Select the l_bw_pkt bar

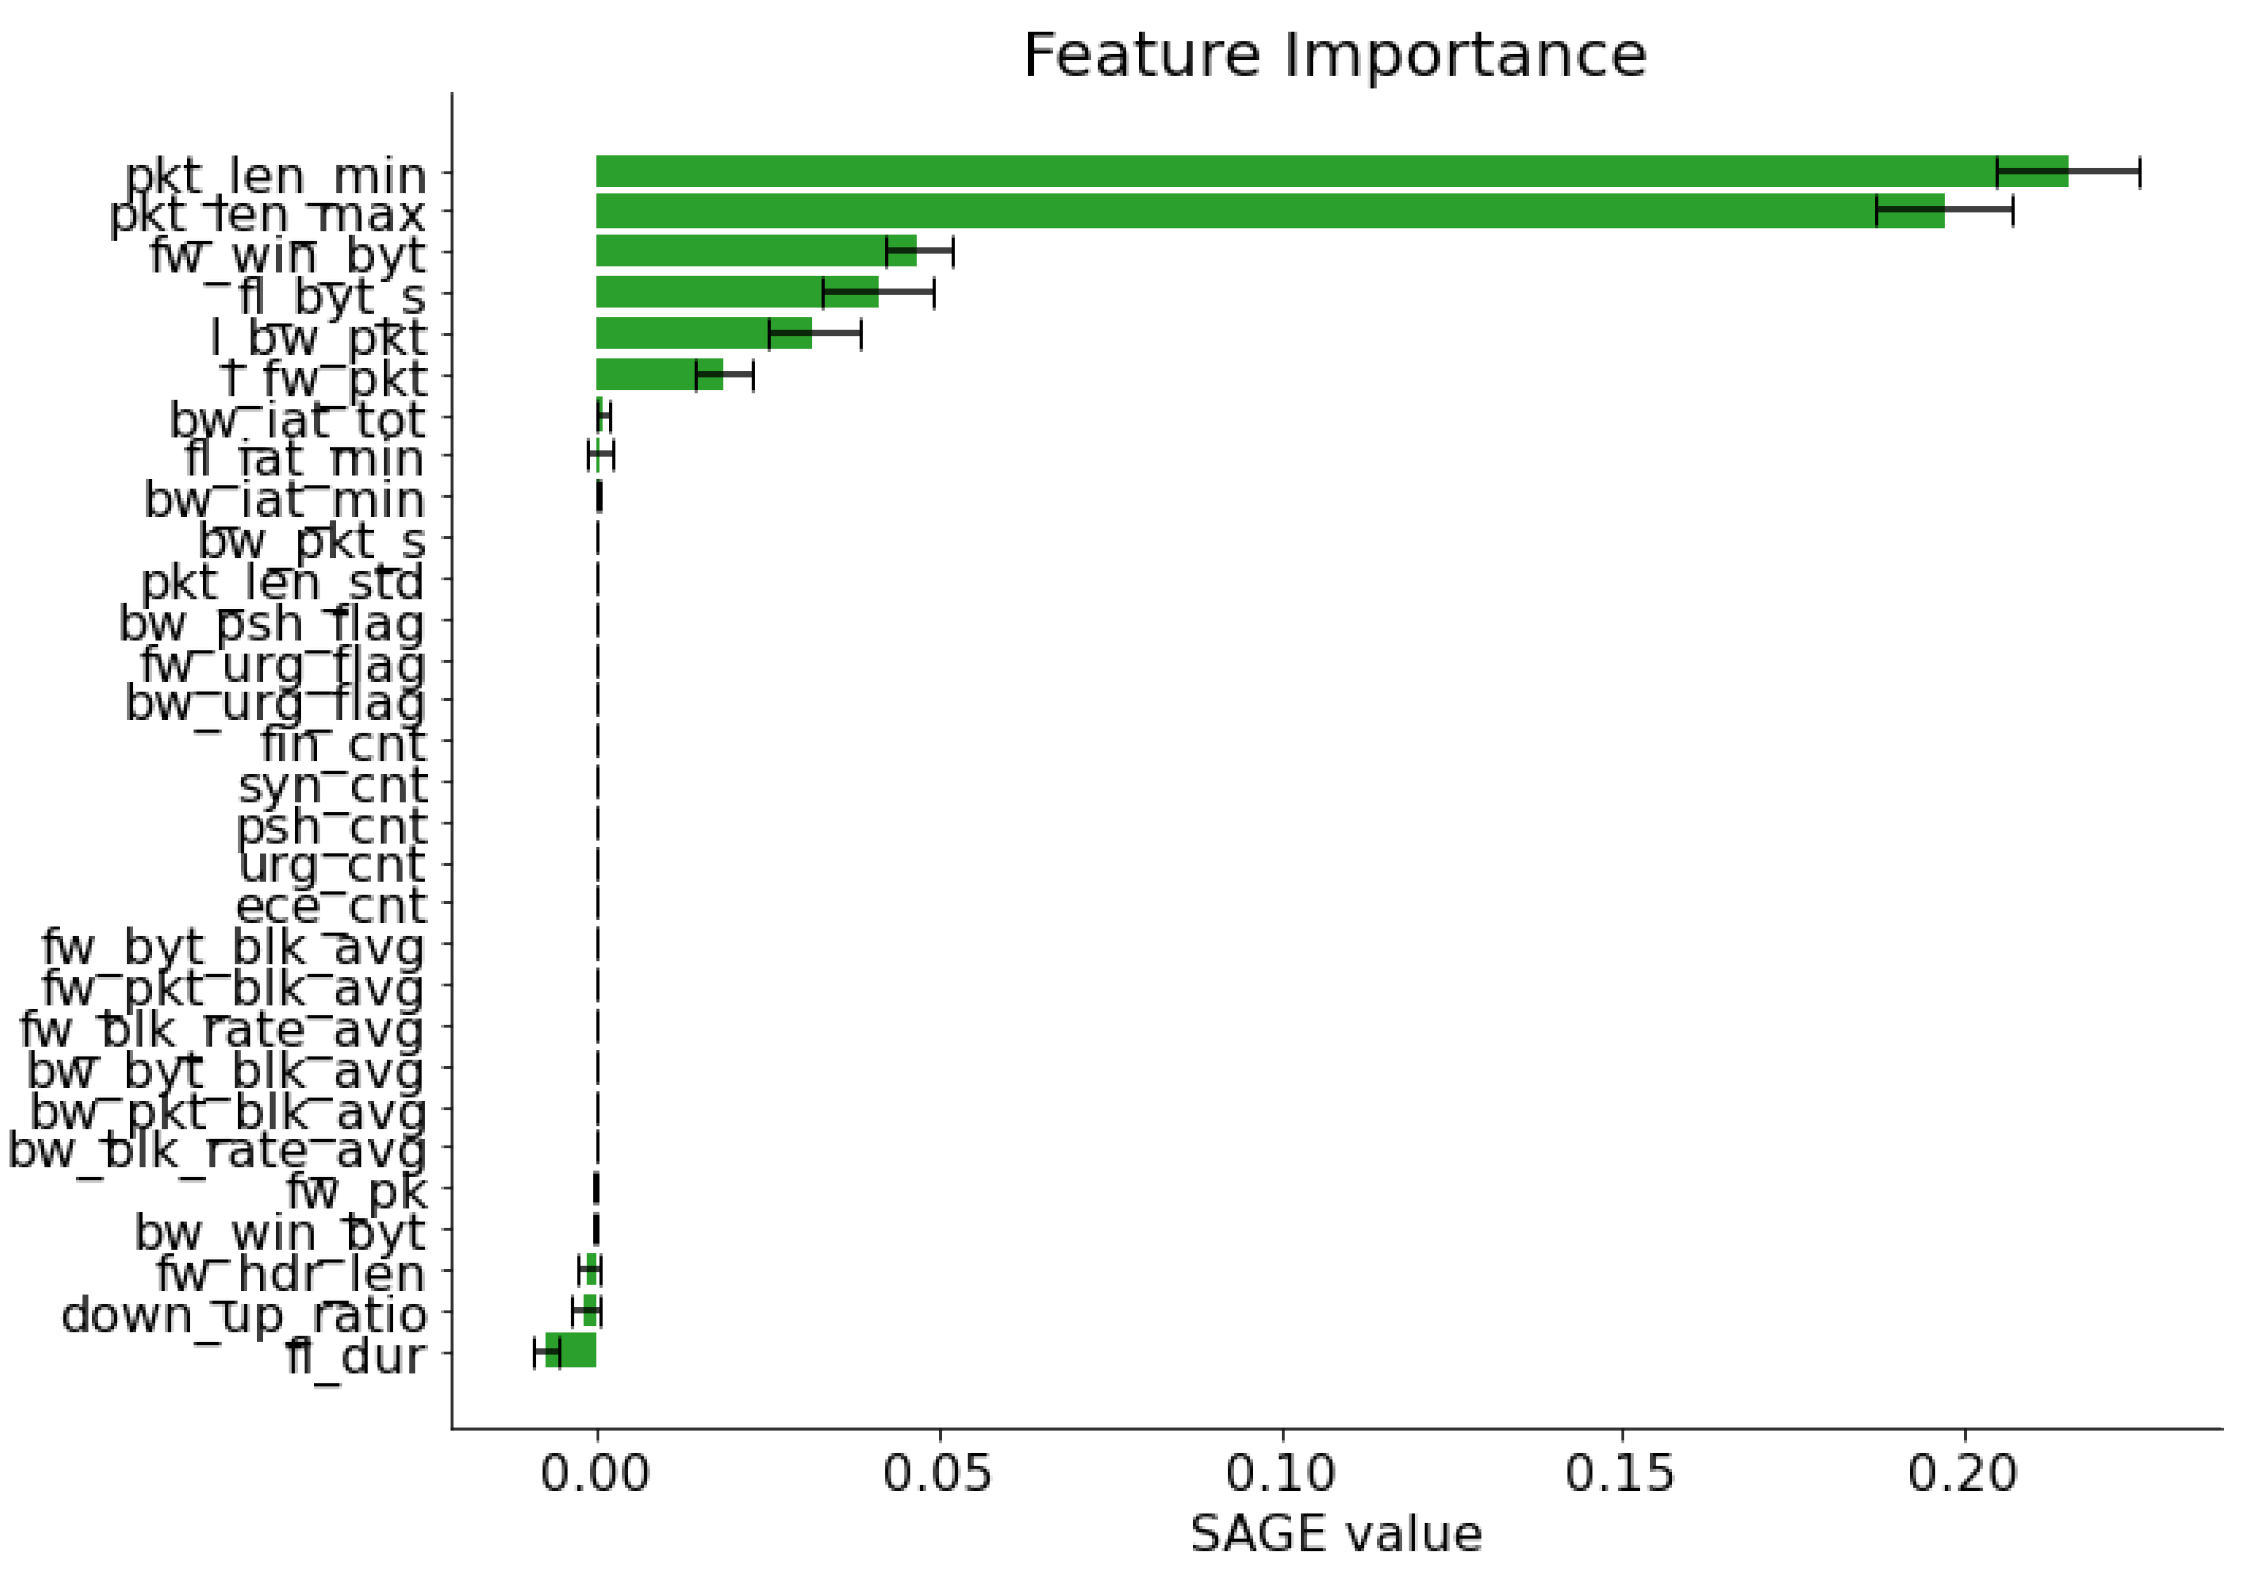pyautogui.click(x=690, y=333)
